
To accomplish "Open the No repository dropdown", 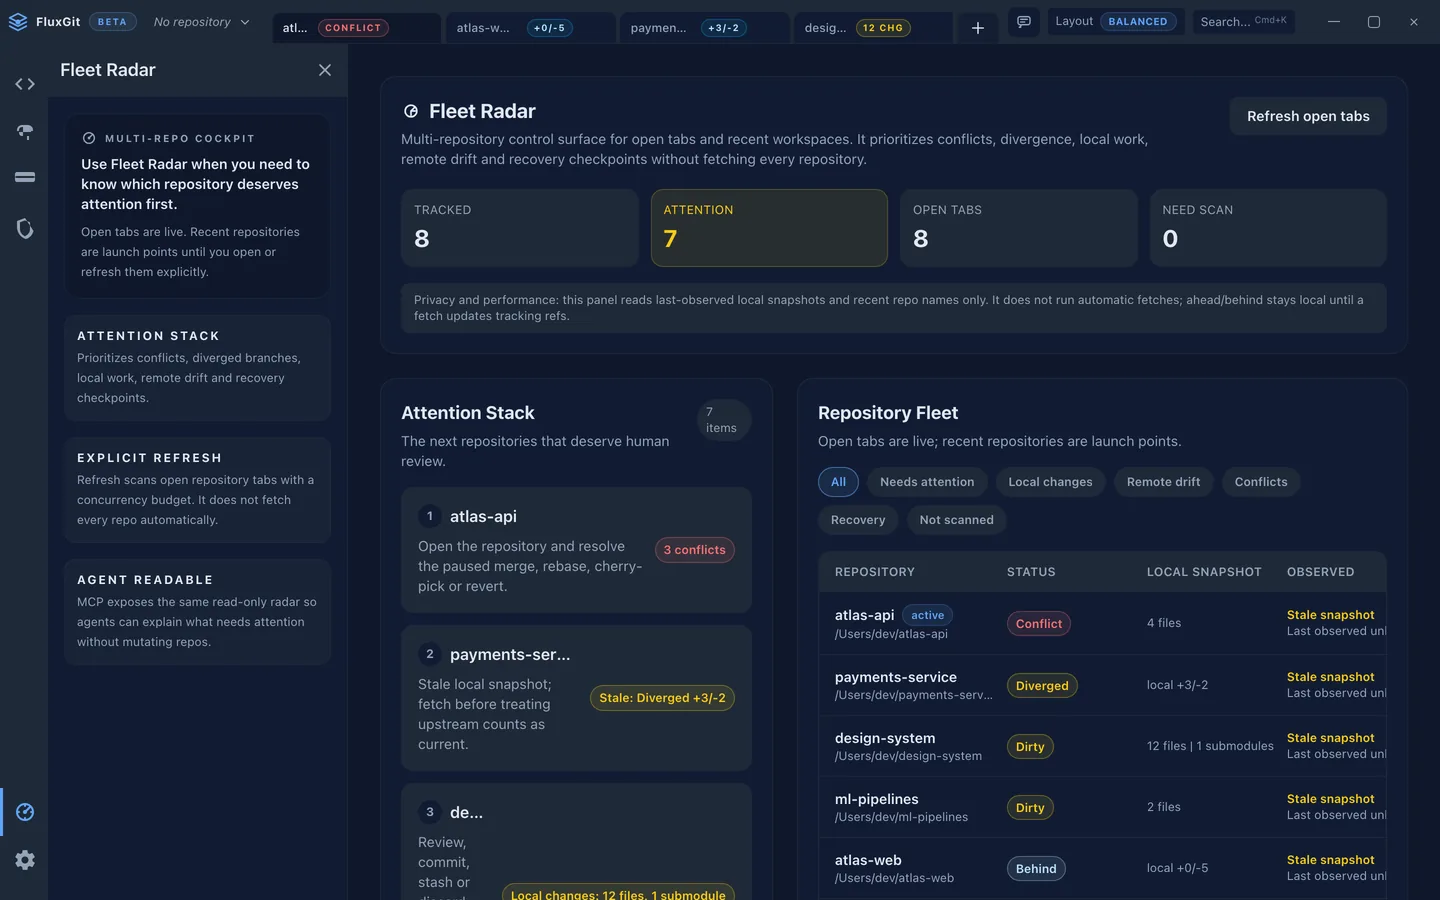I will tap(201, 22).
